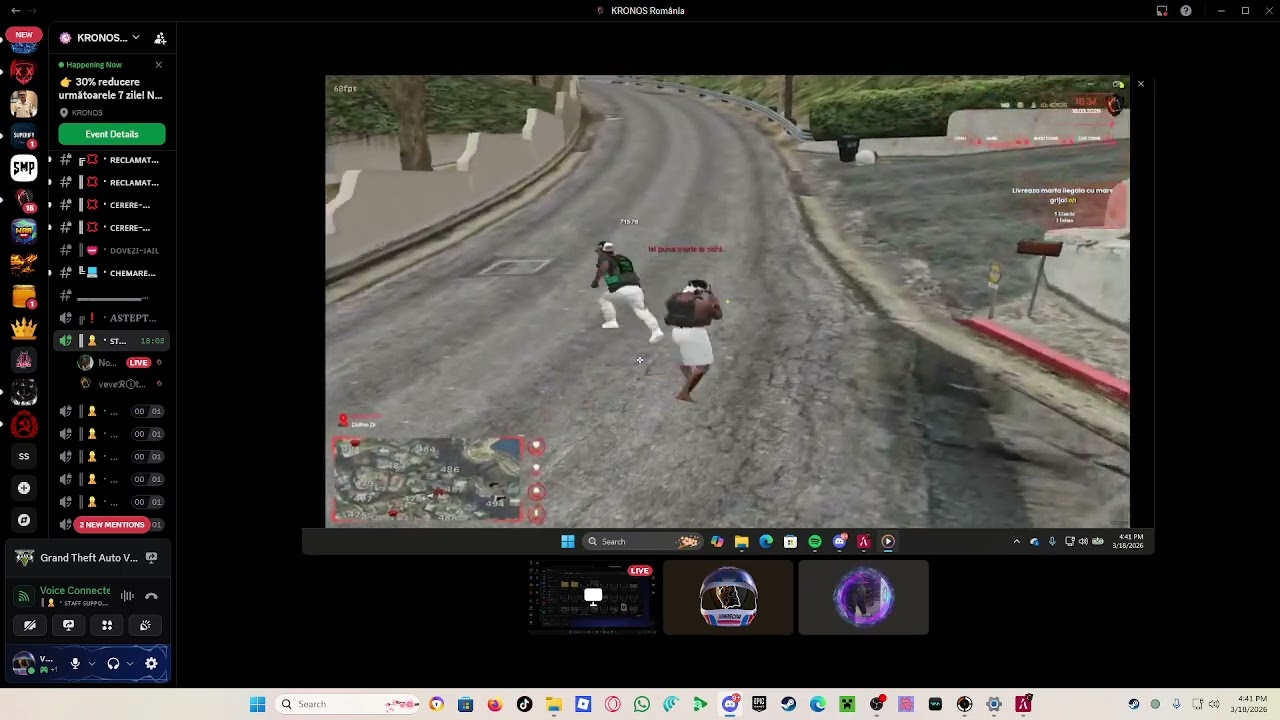This screenshot has height=720, width=1280.
Task: Click the Voice Connected status text
Action: coord(75,591)
